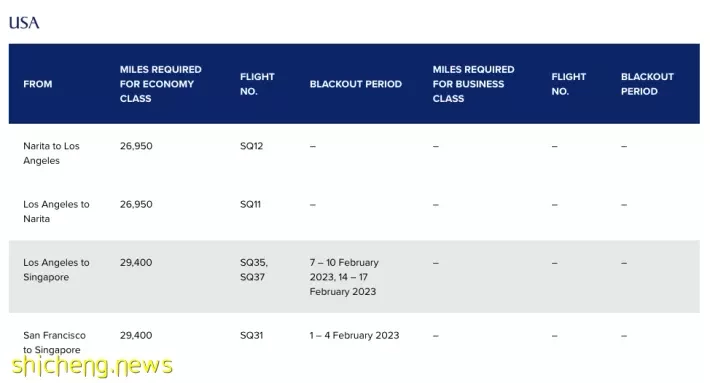Click the 29,400 miles for San Francisco to Singapore
Screen dimensions: 710x383
[136, 335]
